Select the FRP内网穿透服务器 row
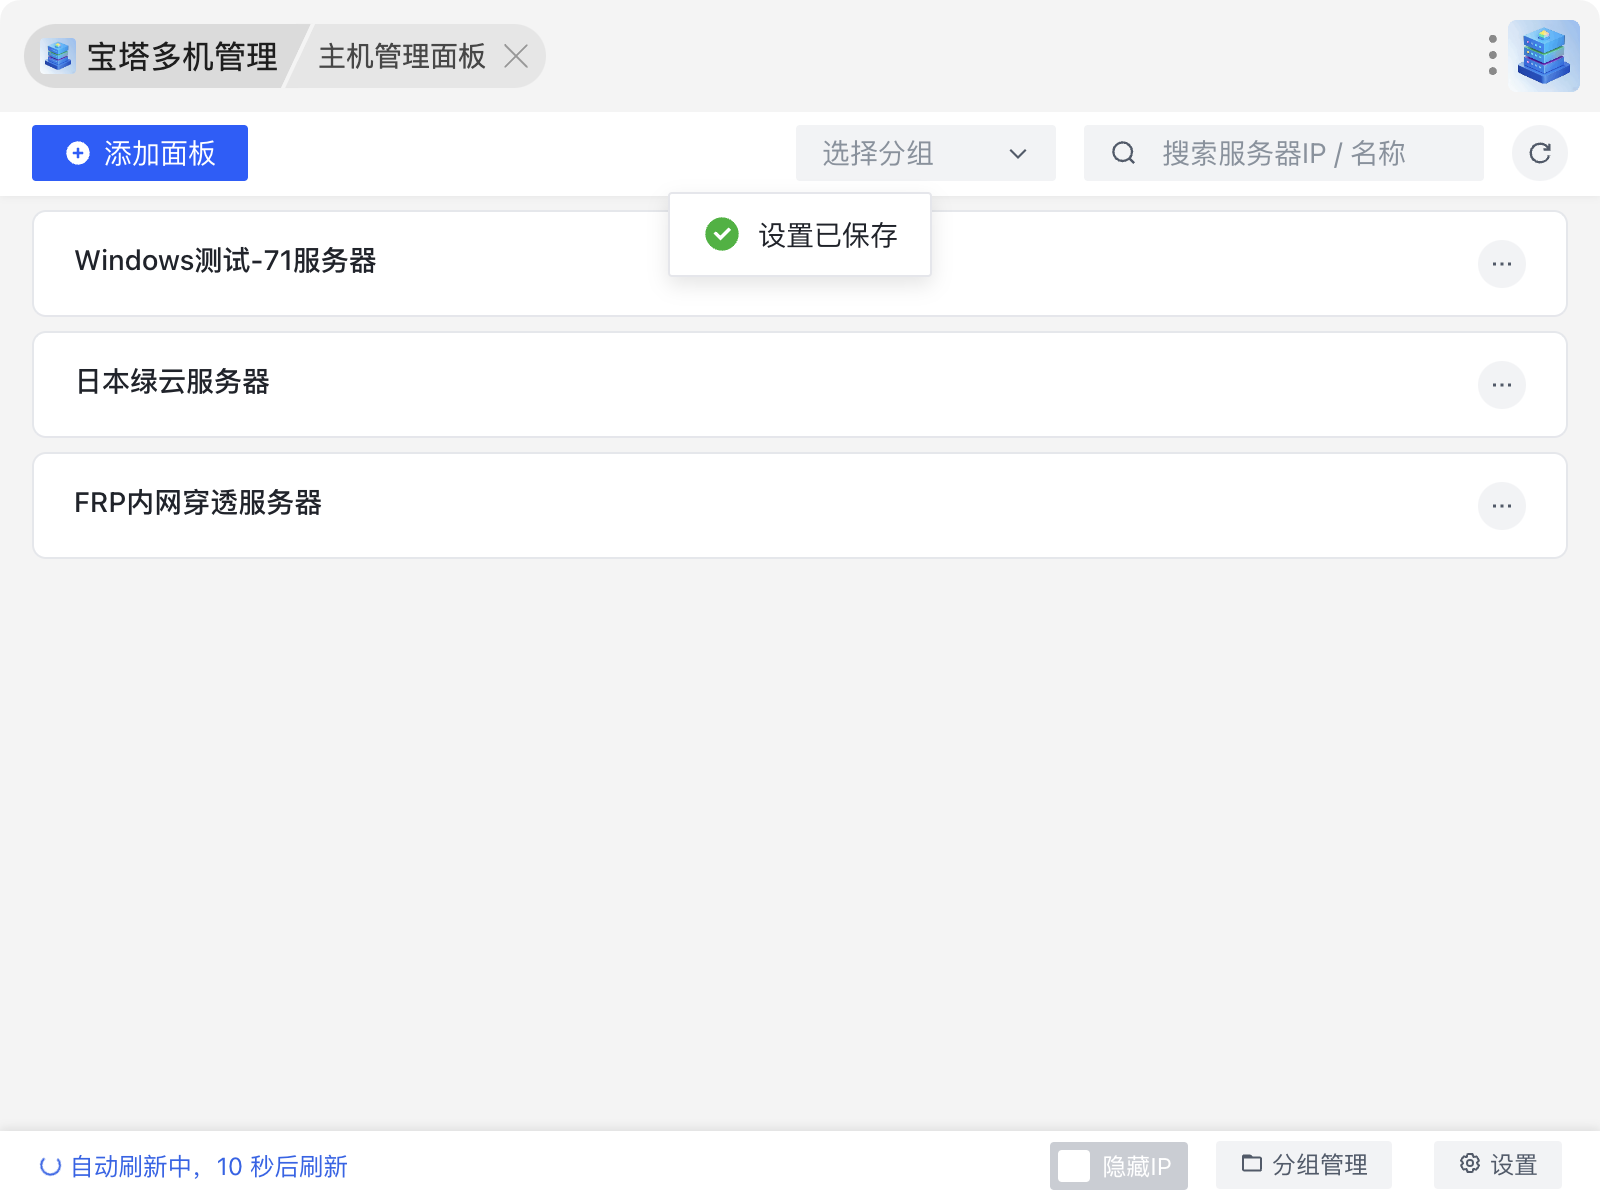Image resolution: width=1600 pixels, height=1200 pixels. tap(800, 506)
